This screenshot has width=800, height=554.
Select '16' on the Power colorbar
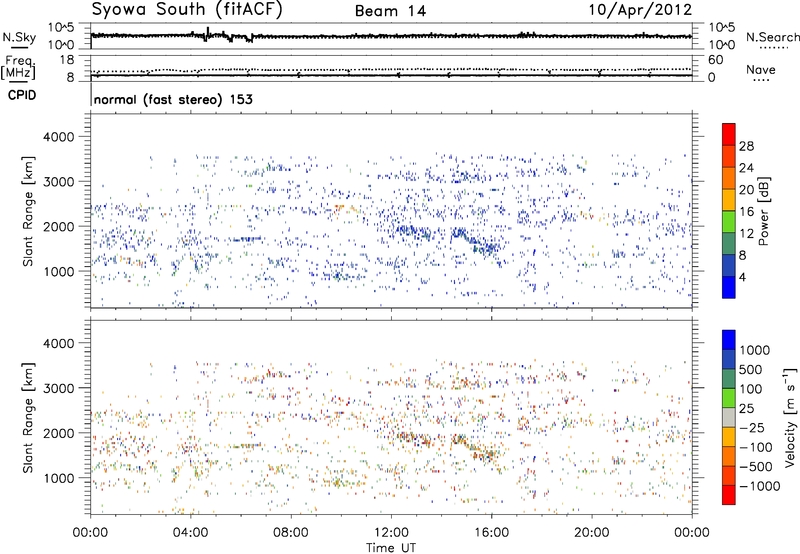746,212
